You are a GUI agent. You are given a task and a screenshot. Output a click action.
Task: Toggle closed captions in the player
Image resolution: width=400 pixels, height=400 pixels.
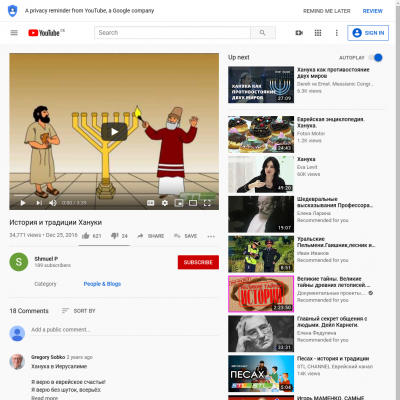[151, 203]
